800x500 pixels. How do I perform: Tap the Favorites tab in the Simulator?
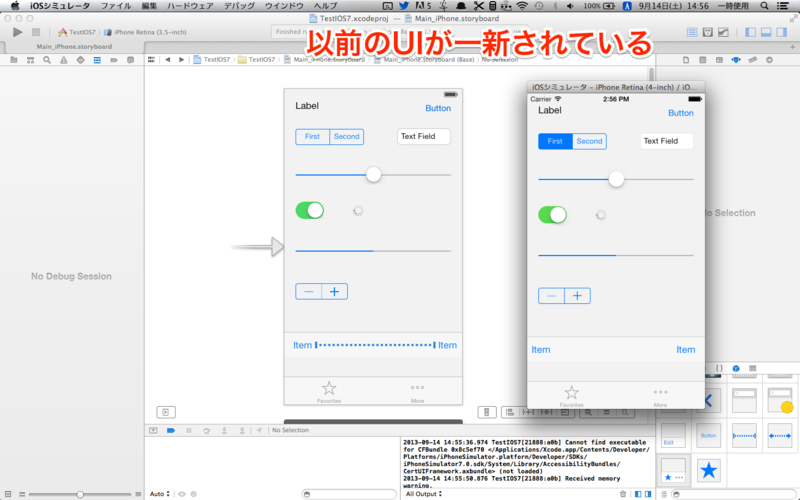(571, 396)
